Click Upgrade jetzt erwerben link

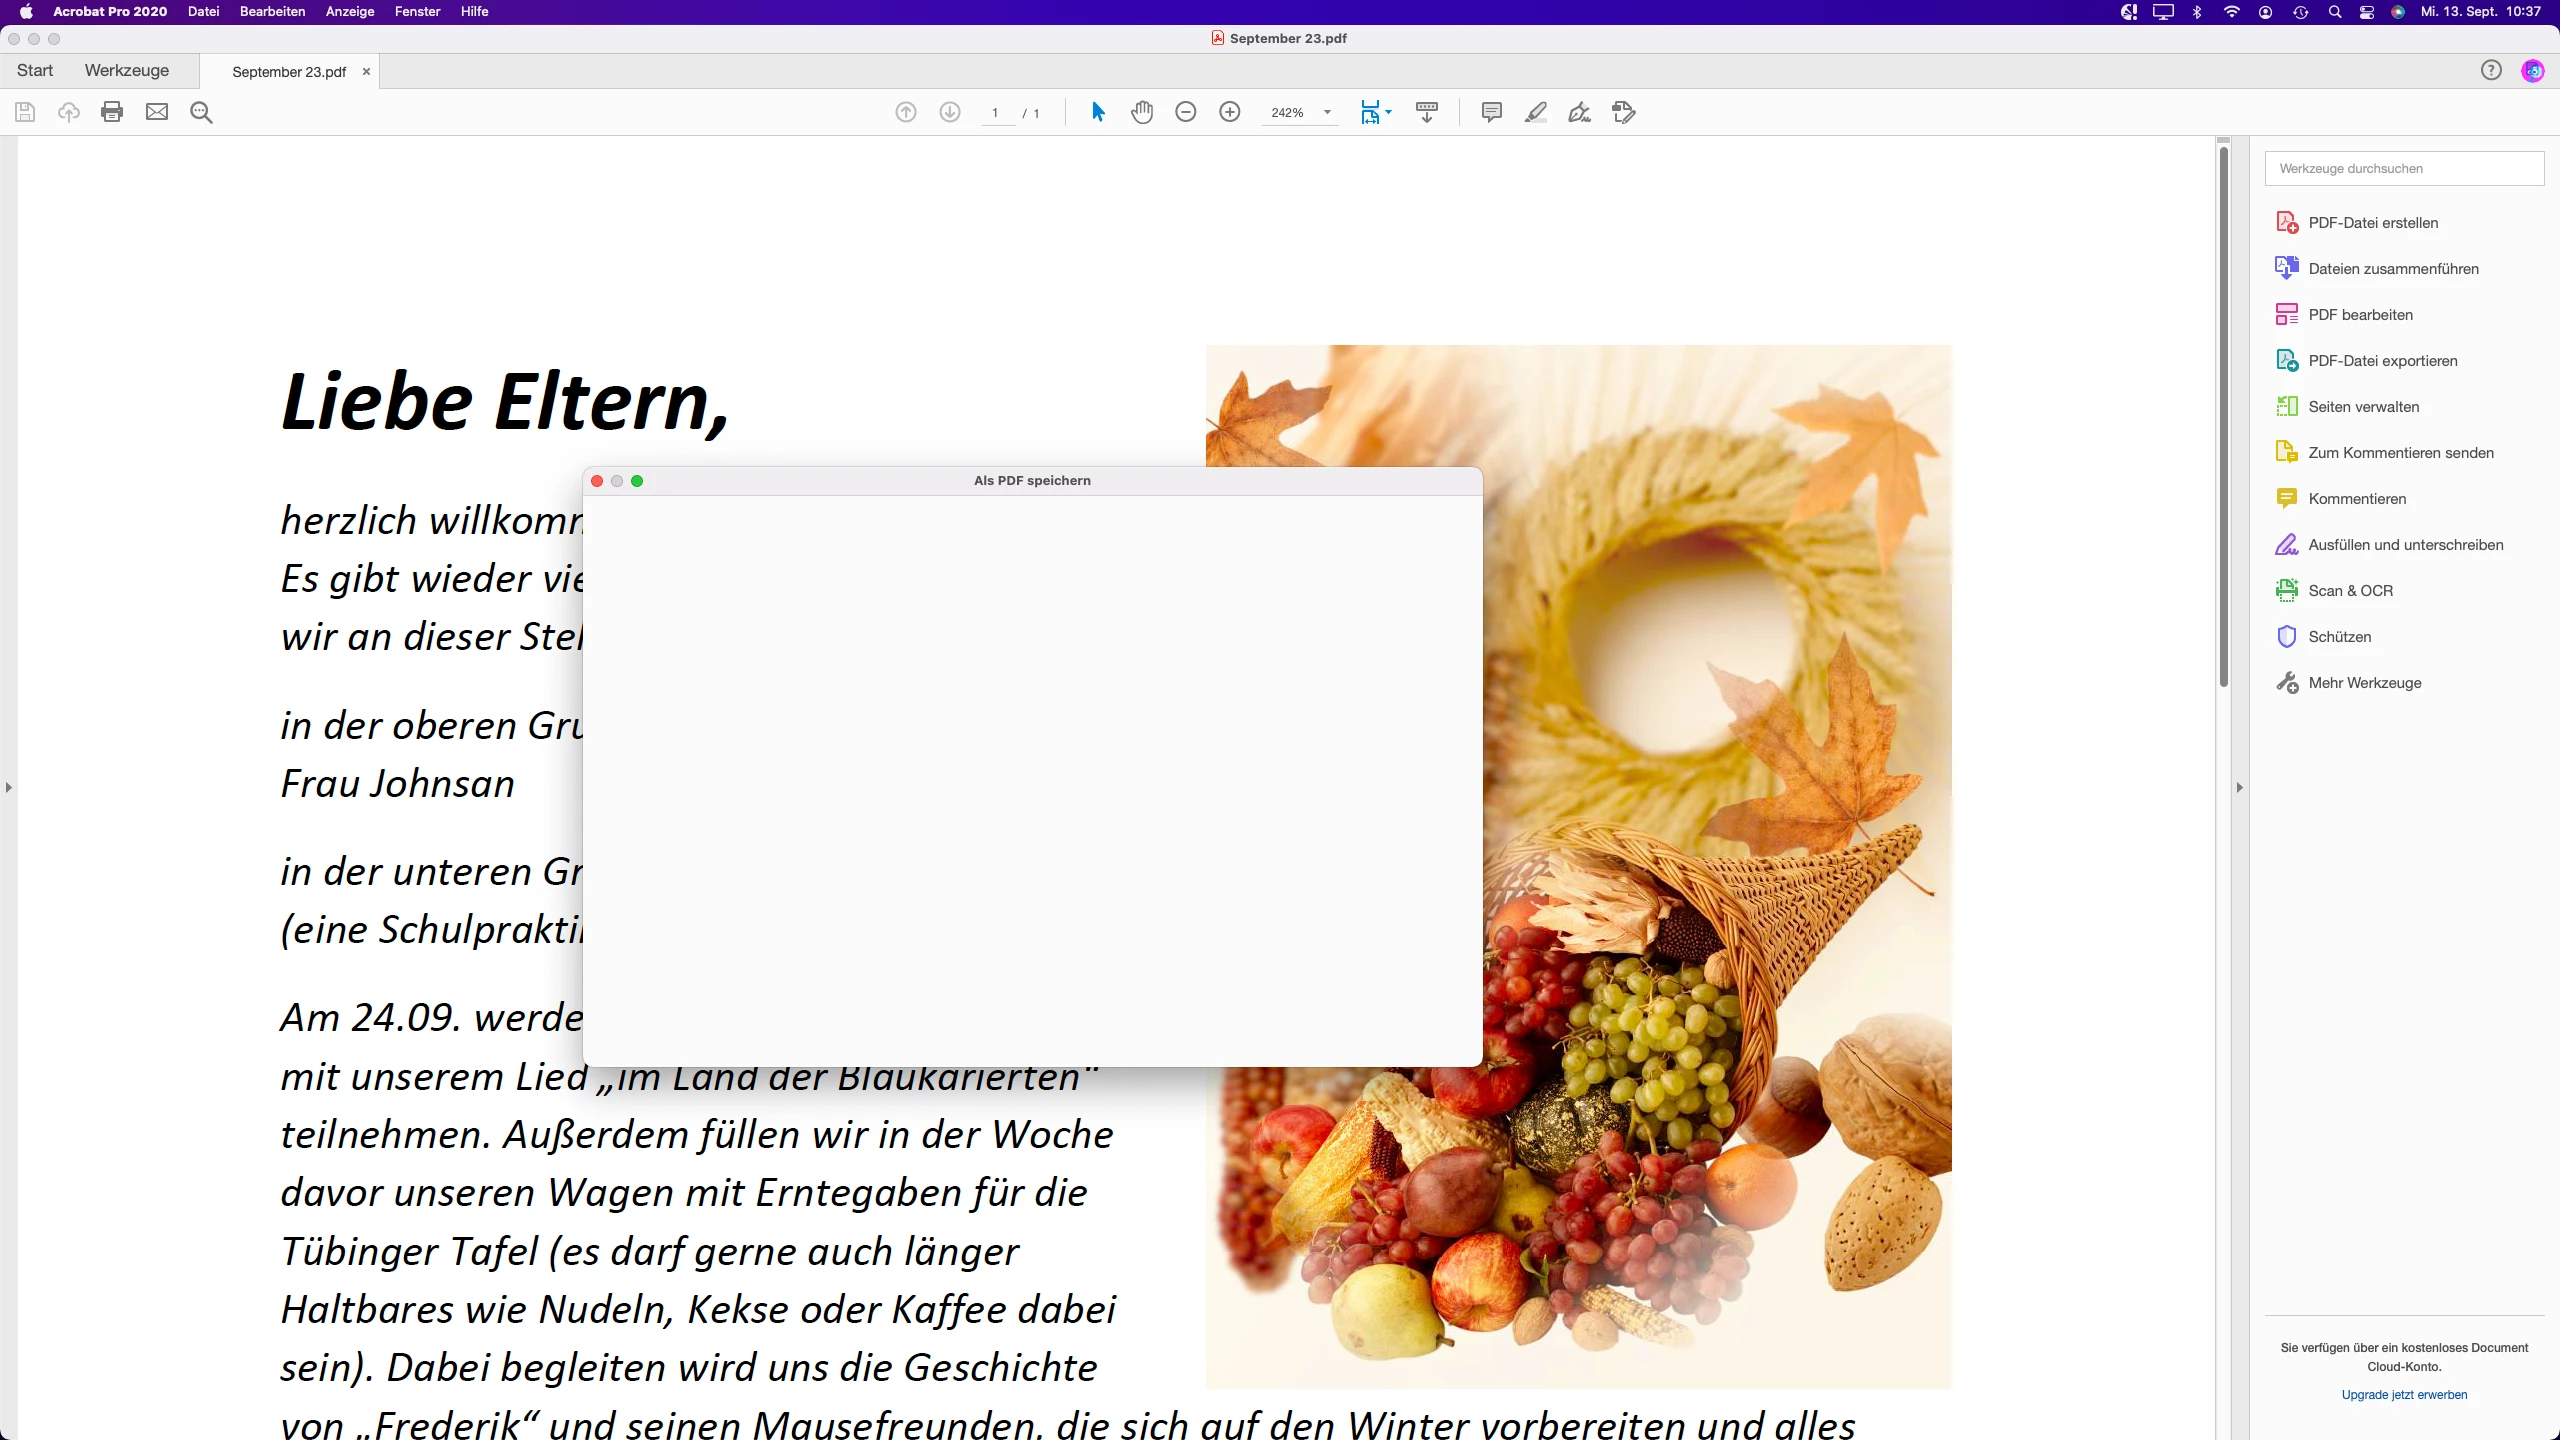(2403, 1394)
